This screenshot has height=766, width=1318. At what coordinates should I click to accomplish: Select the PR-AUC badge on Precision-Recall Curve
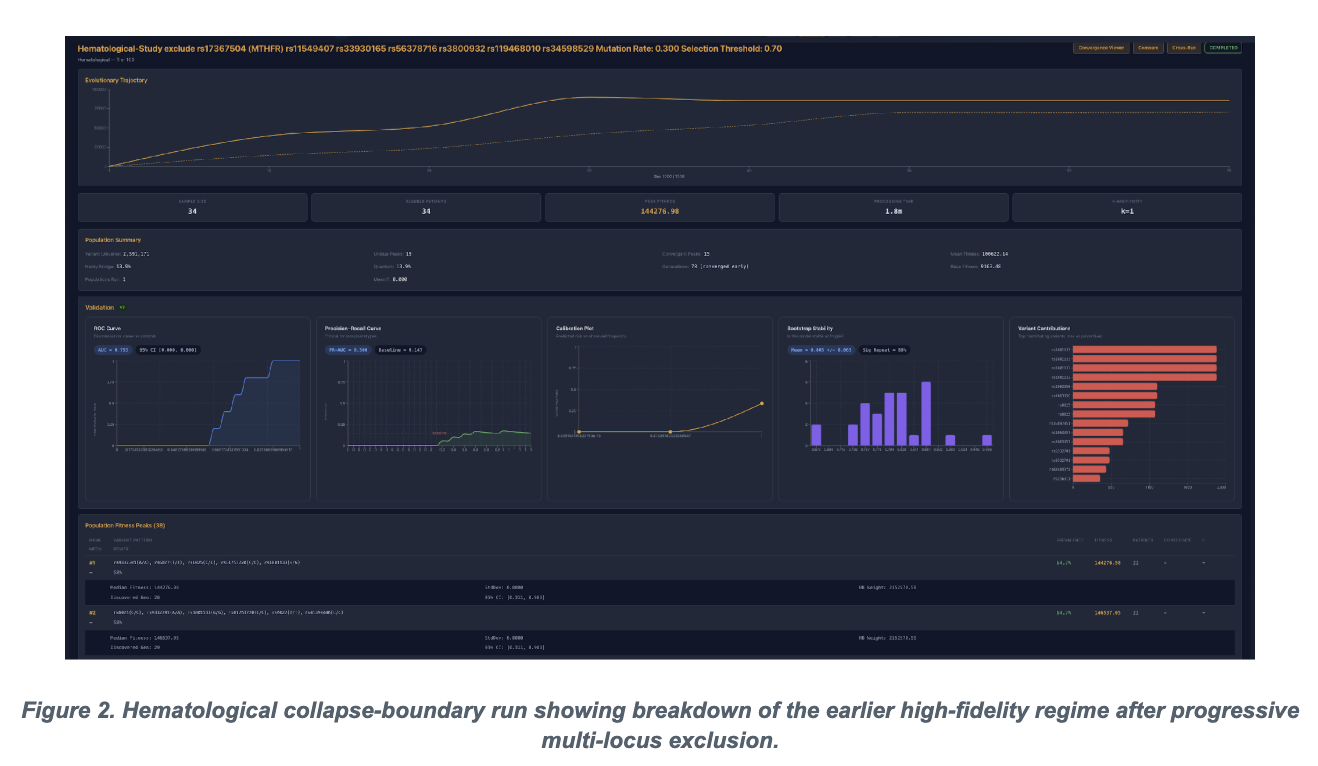[348, 350]
